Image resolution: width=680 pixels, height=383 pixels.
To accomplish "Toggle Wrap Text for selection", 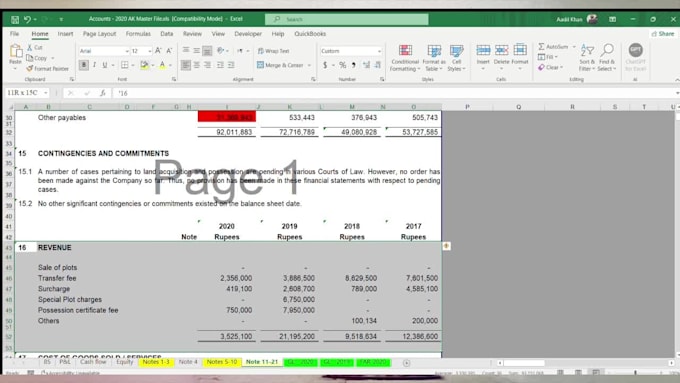I will tap(274, 51).
